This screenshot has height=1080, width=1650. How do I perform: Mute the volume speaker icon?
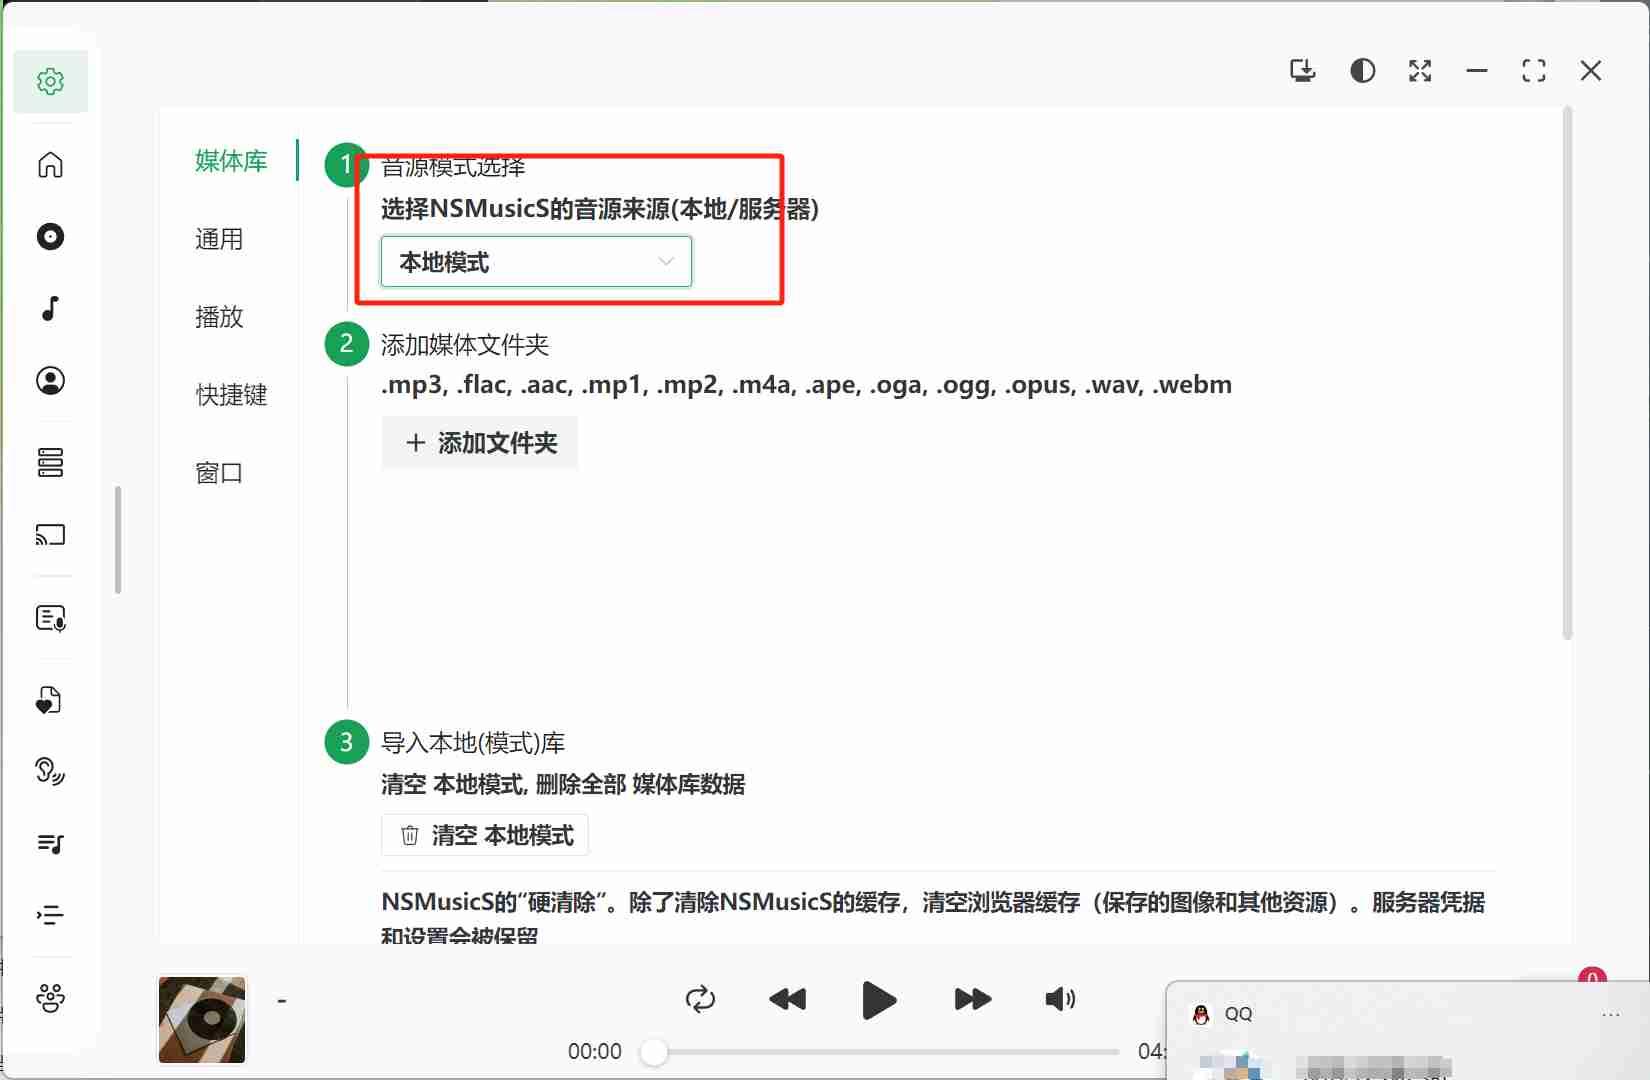(1060, 999)
